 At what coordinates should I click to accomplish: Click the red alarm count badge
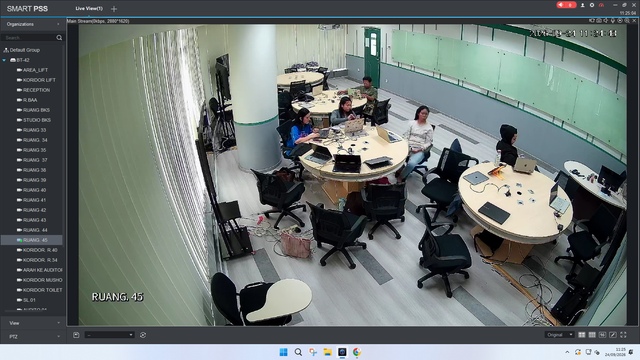[566, 5]
